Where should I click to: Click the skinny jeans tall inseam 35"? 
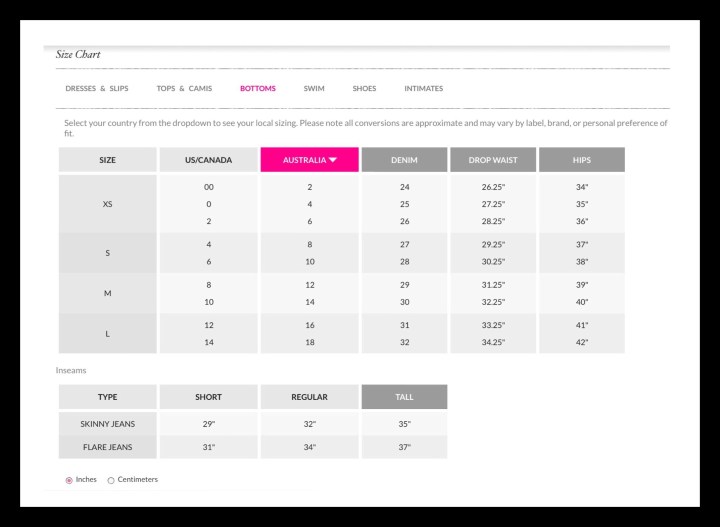pyautogui.click(x=405, y=424)
